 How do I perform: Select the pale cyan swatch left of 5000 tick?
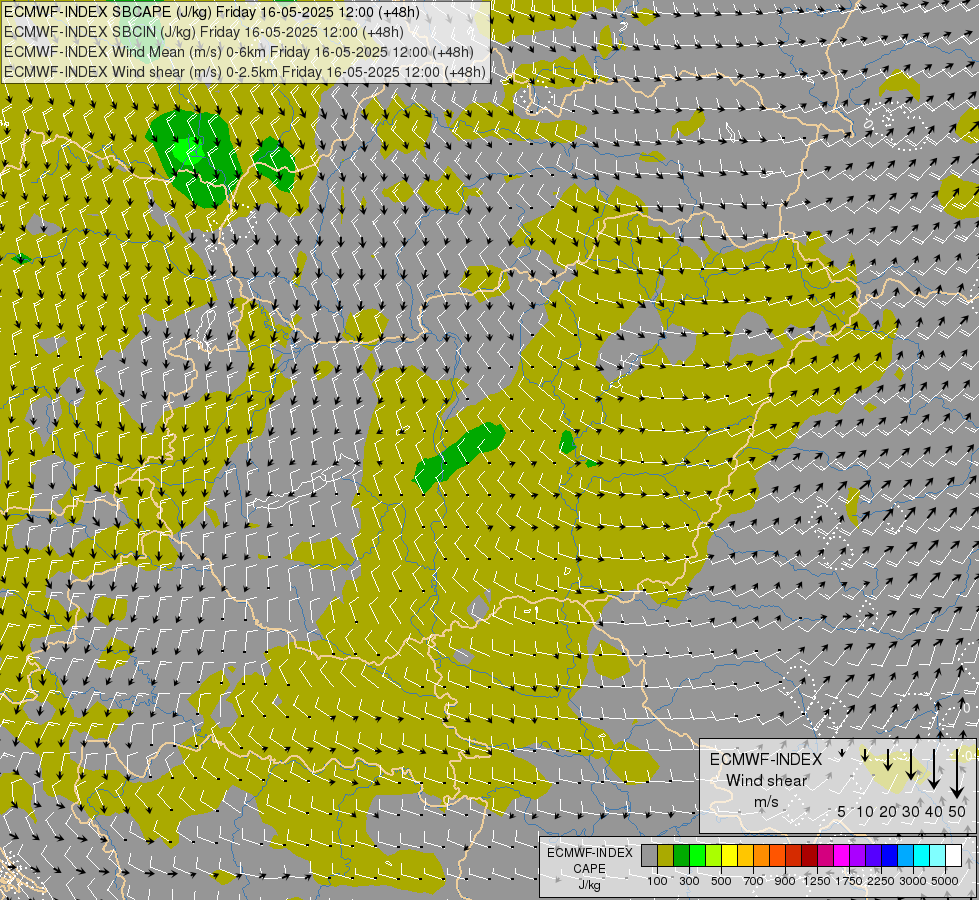[x=938, y=856]
